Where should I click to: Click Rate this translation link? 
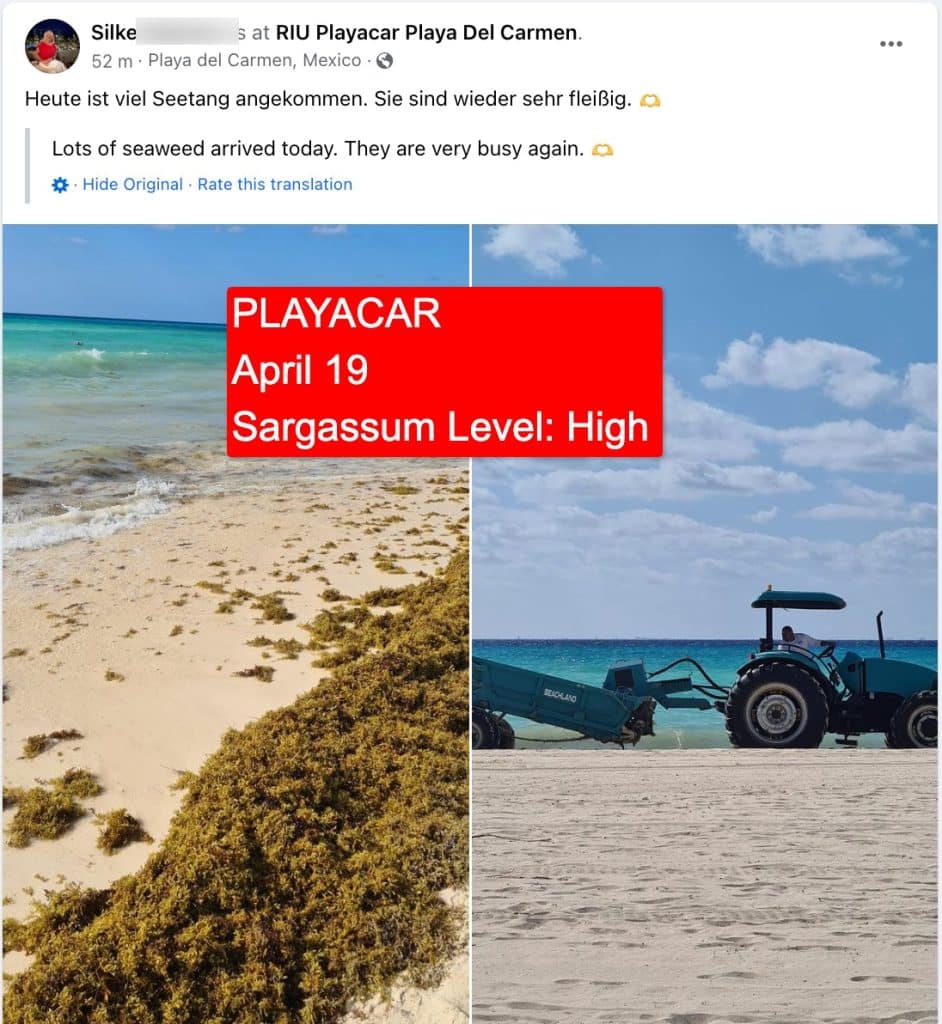[274, 184]
